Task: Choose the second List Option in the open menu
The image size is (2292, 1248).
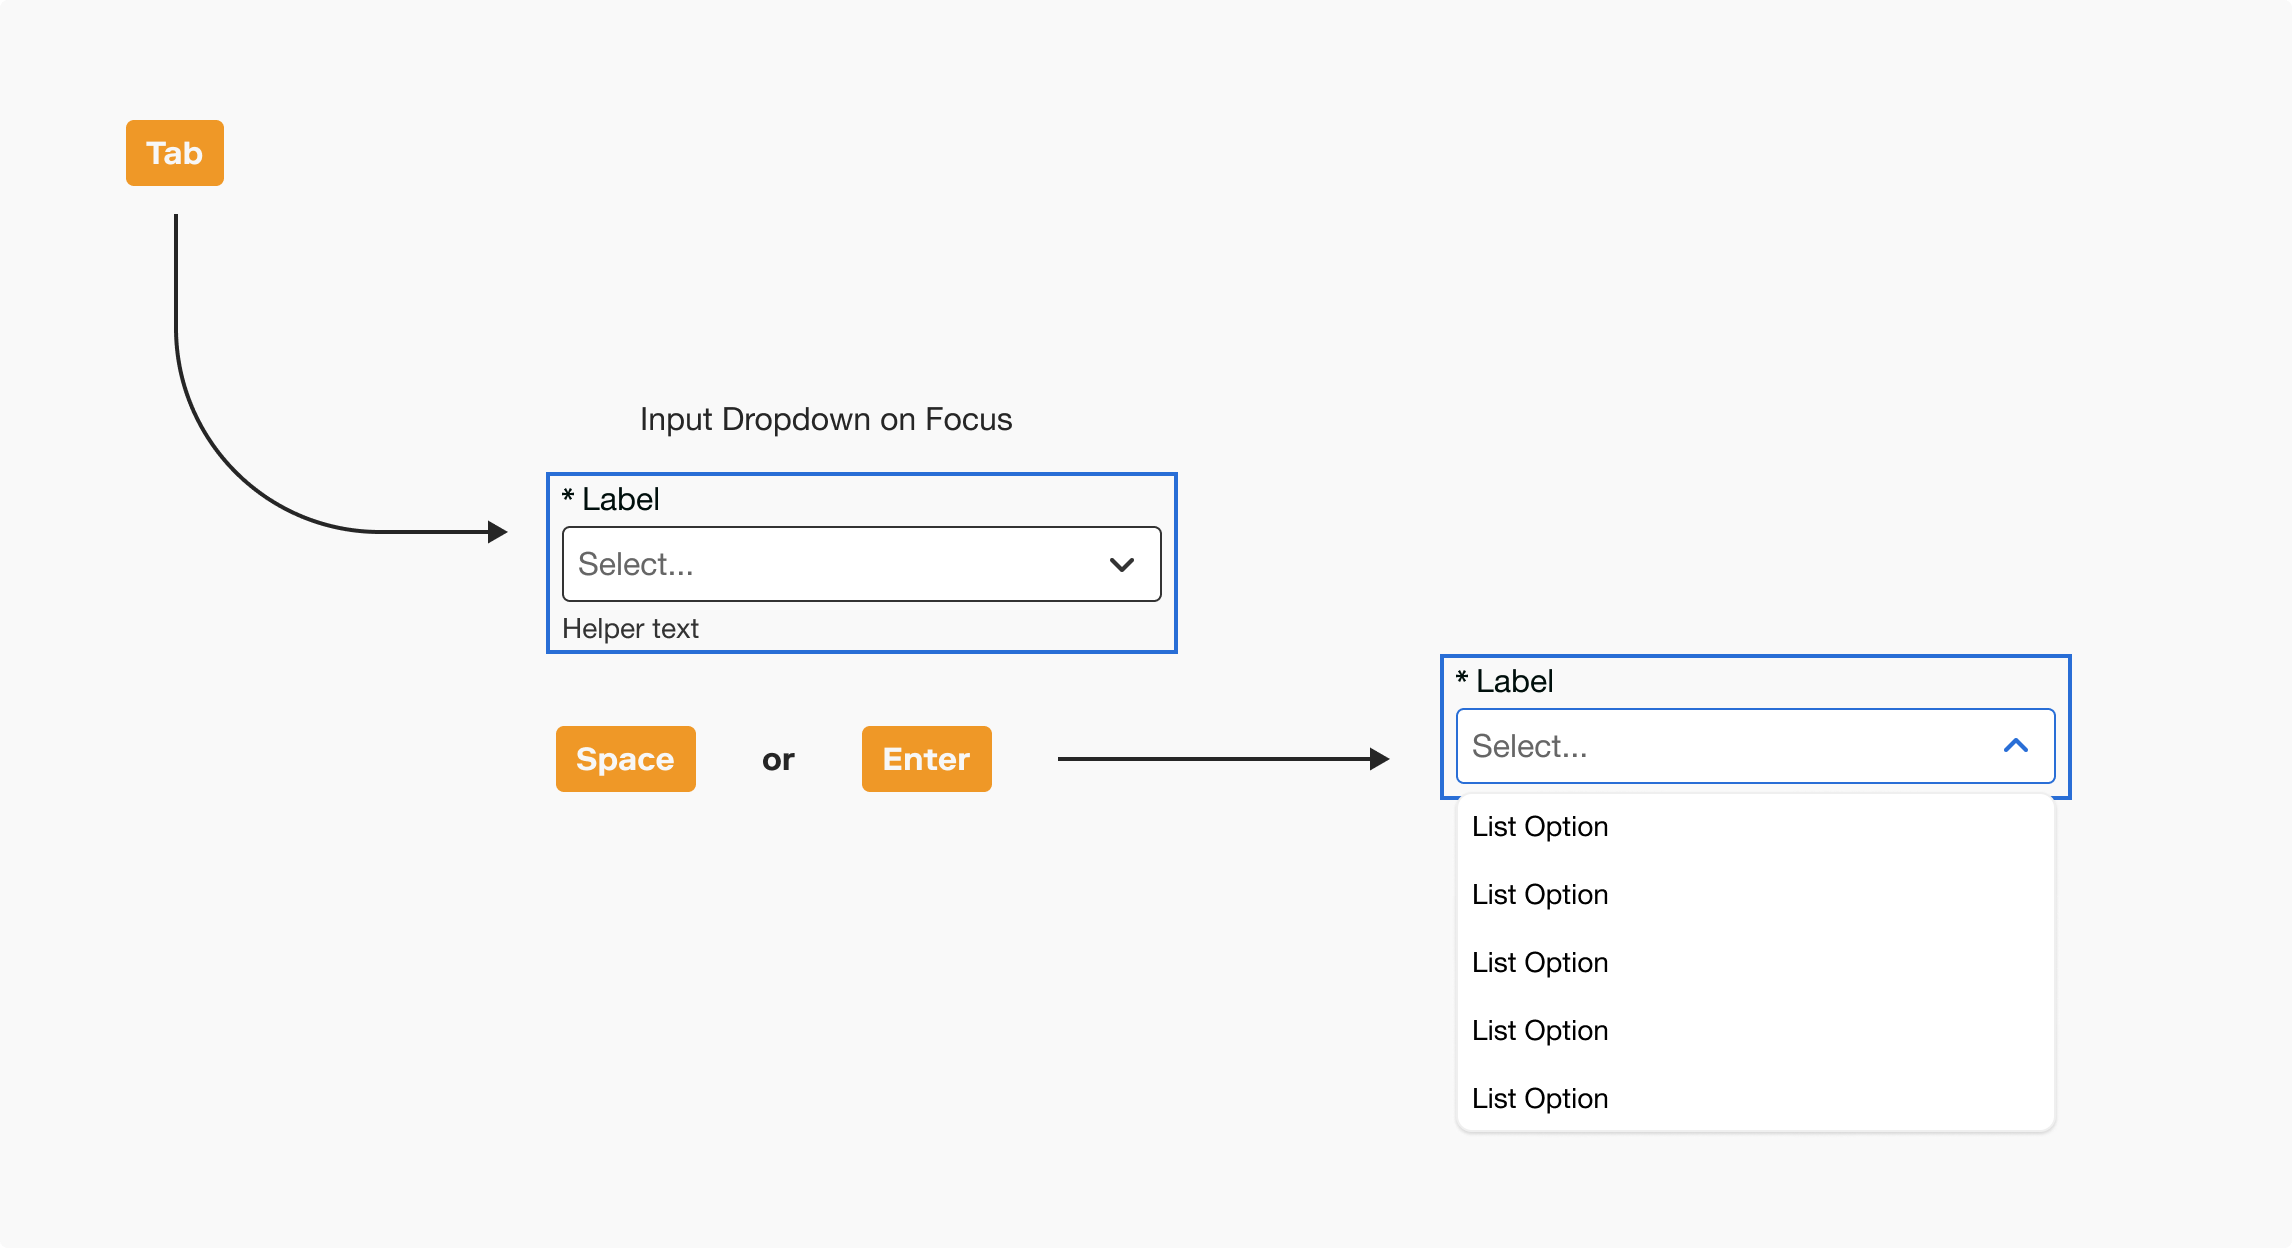Action: 1756,895
